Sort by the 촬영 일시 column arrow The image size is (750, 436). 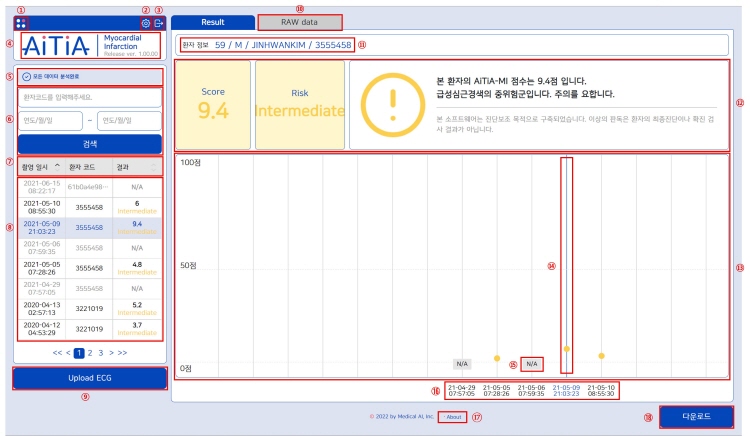57,166
